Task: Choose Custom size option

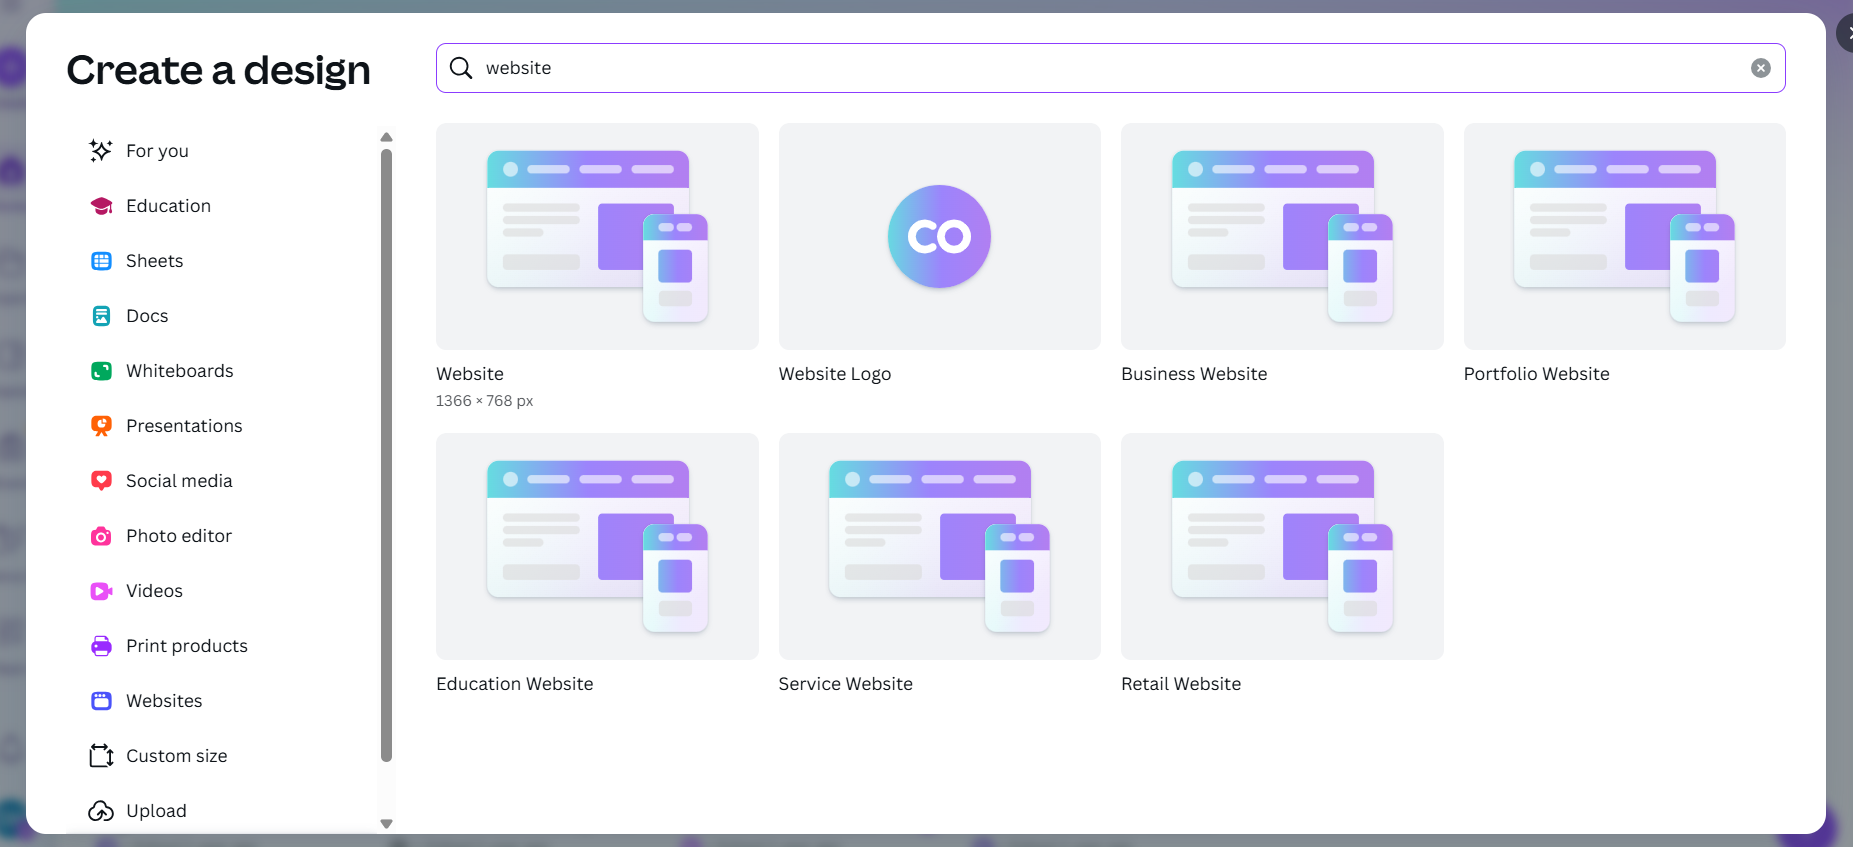Action: [x=176, y=756]
